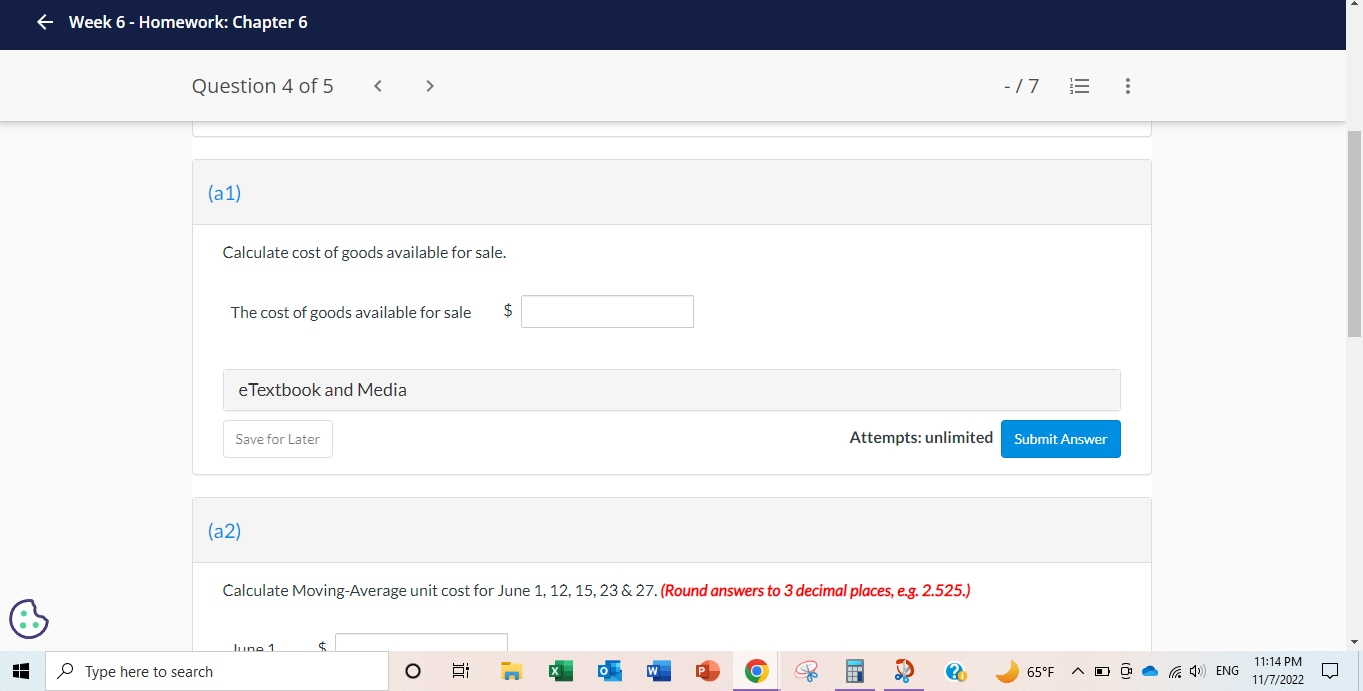Switch the ENG input language
Image resolution: width=1363 pixels, height=691 pixels.
point(1227,671)
